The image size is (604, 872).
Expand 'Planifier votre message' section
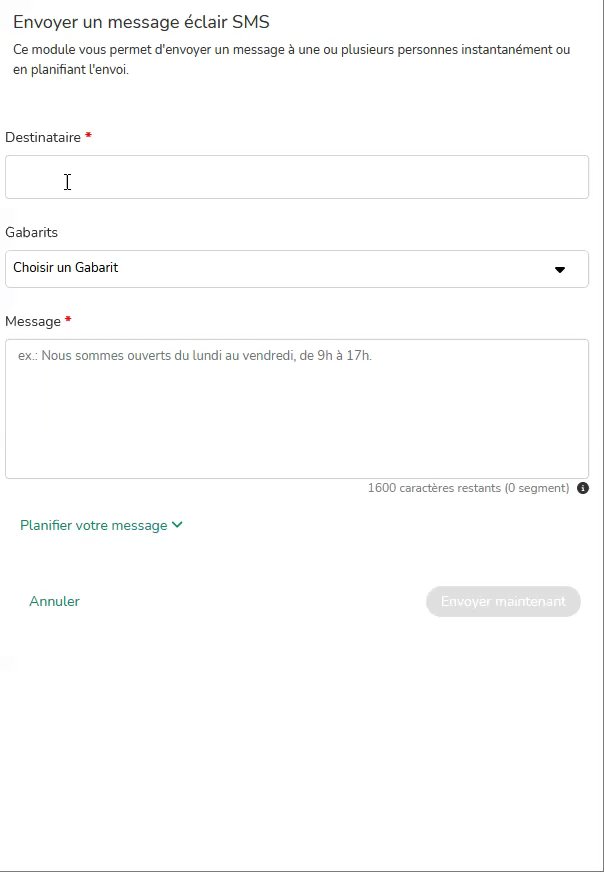(x=94, y=525)
